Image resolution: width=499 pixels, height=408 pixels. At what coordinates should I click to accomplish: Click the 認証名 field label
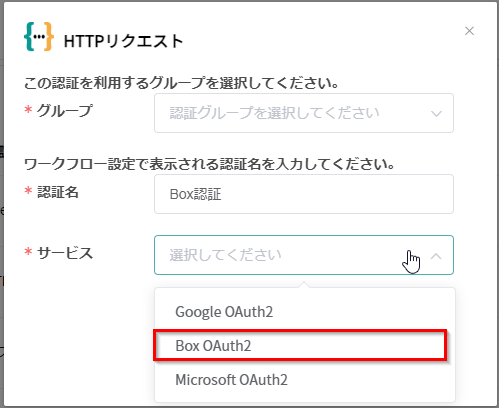[58, 192]
